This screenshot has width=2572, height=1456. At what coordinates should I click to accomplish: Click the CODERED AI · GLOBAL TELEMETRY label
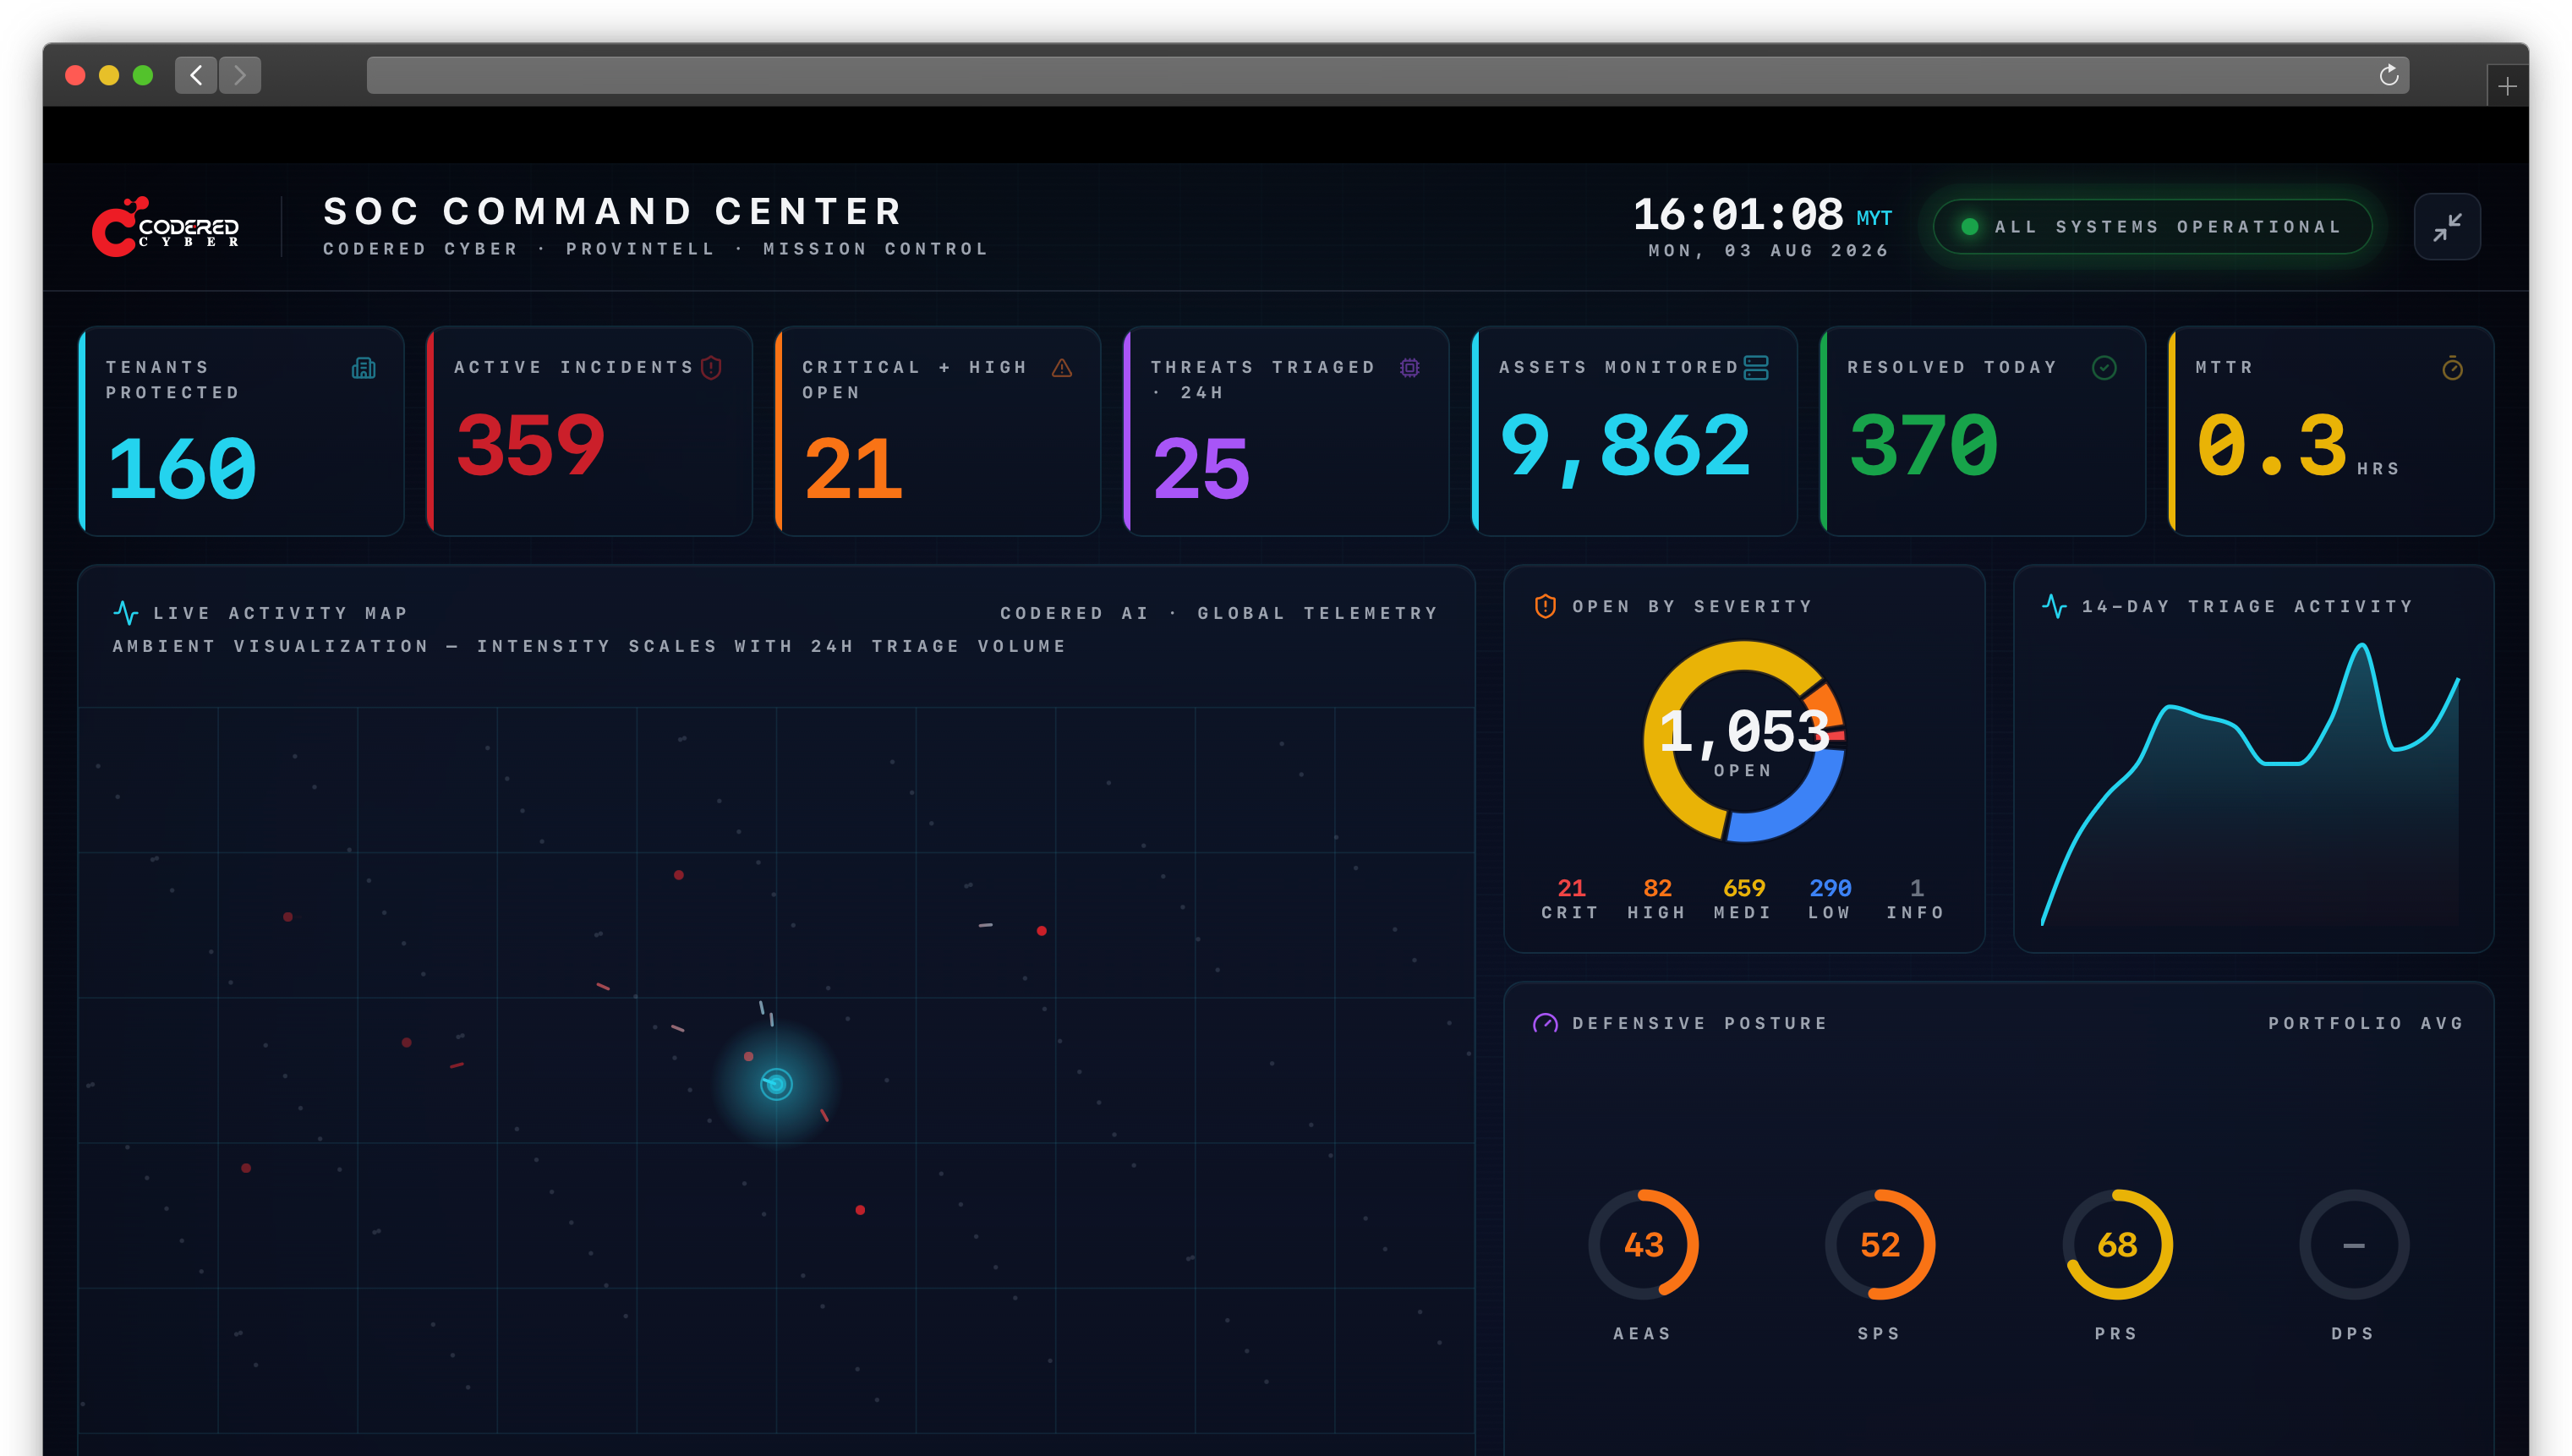(1219, 613)
